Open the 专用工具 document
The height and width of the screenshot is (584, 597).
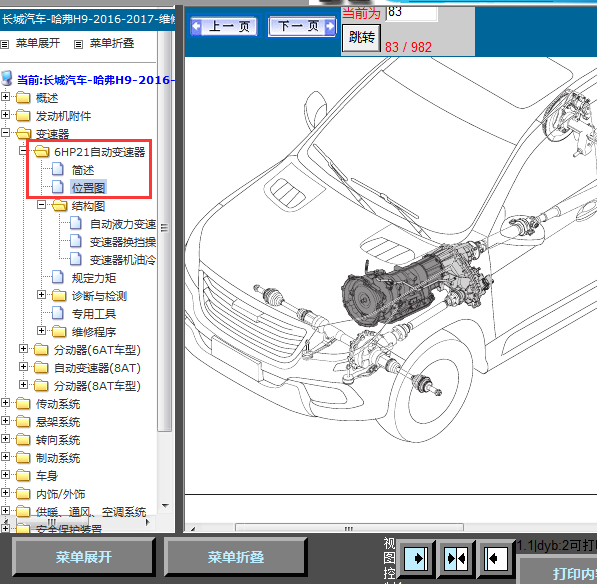pos(94,314)
